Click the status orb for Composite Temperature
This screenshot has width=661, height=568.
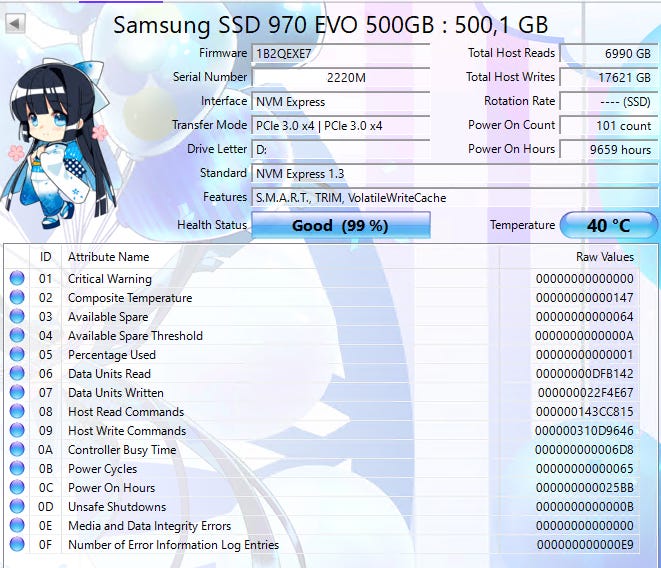17,297
